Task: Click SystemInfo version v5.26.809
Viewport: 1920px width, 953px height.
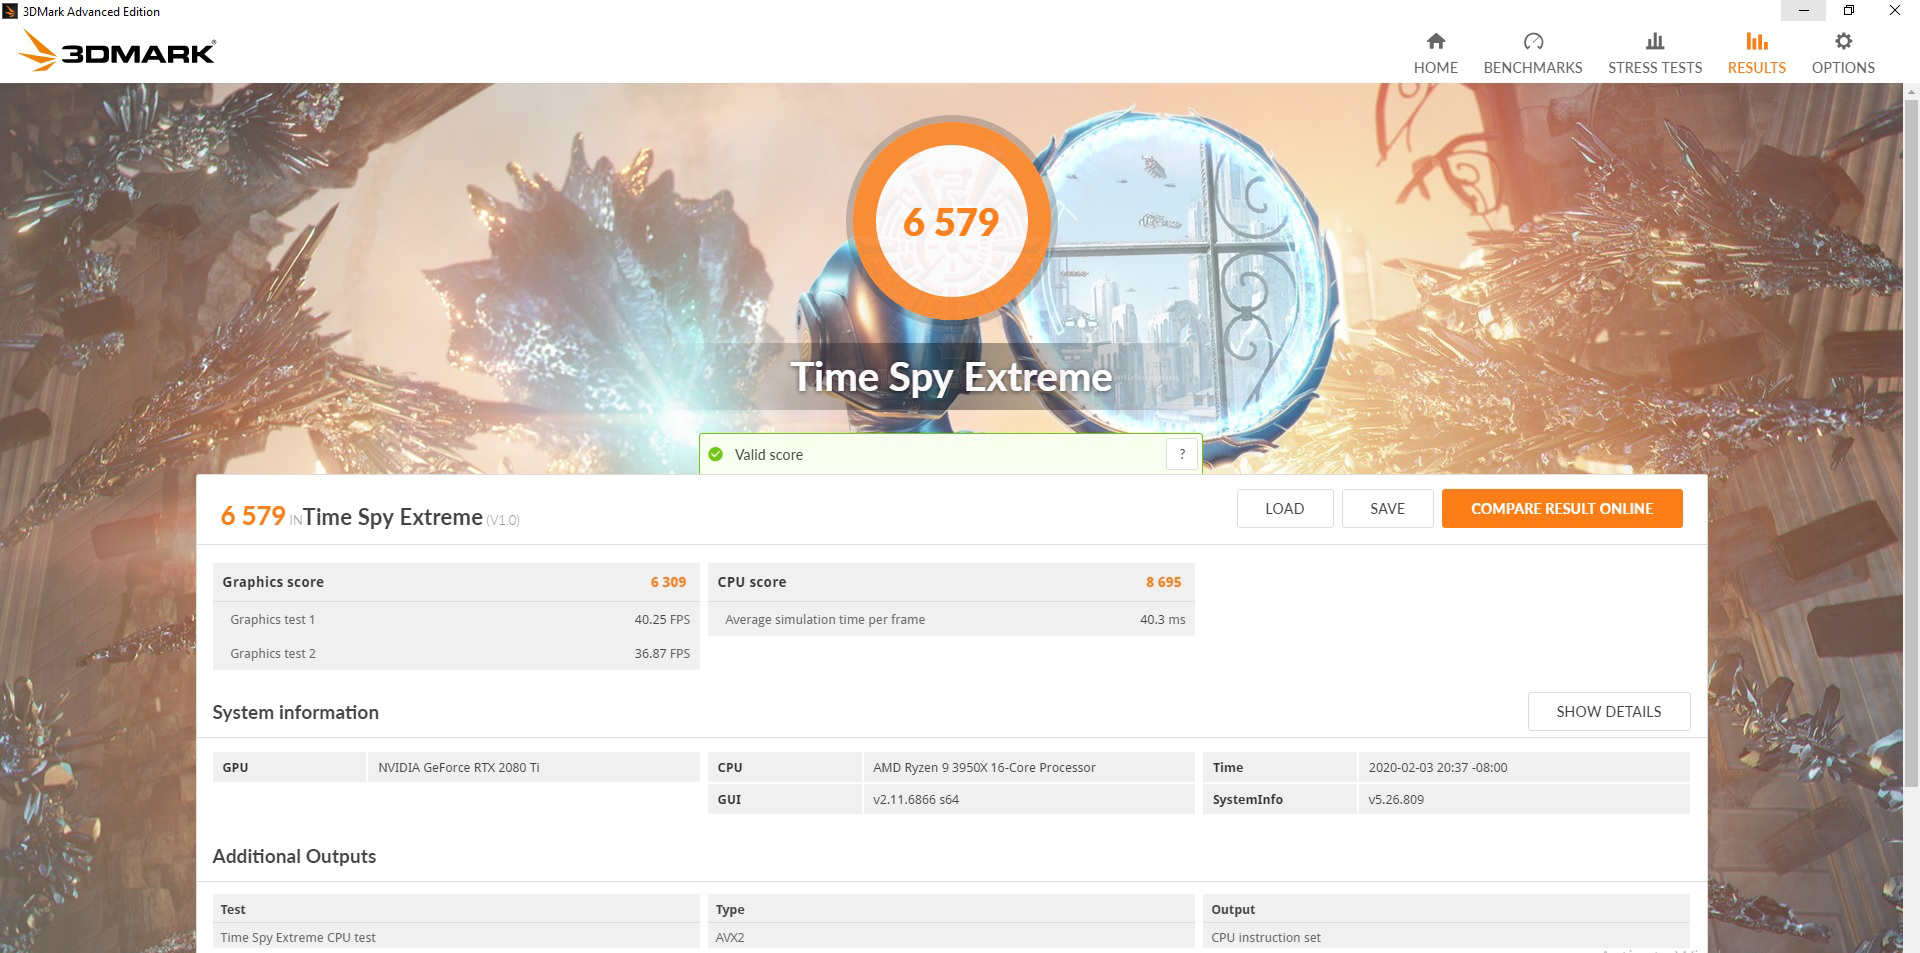Action: [x=1524, y=799]
